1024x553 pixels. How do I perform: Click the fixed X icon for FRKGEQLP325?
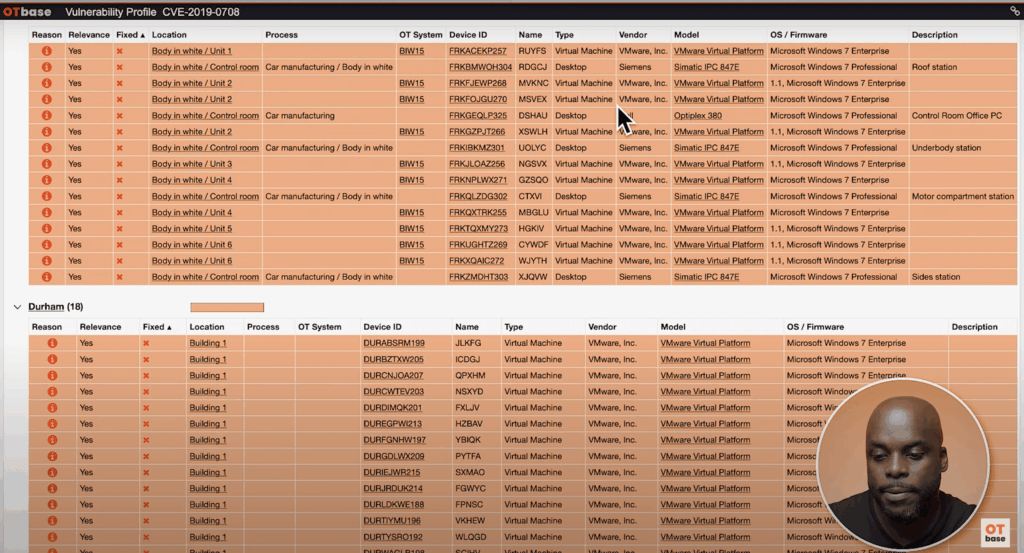click(120, 116)
